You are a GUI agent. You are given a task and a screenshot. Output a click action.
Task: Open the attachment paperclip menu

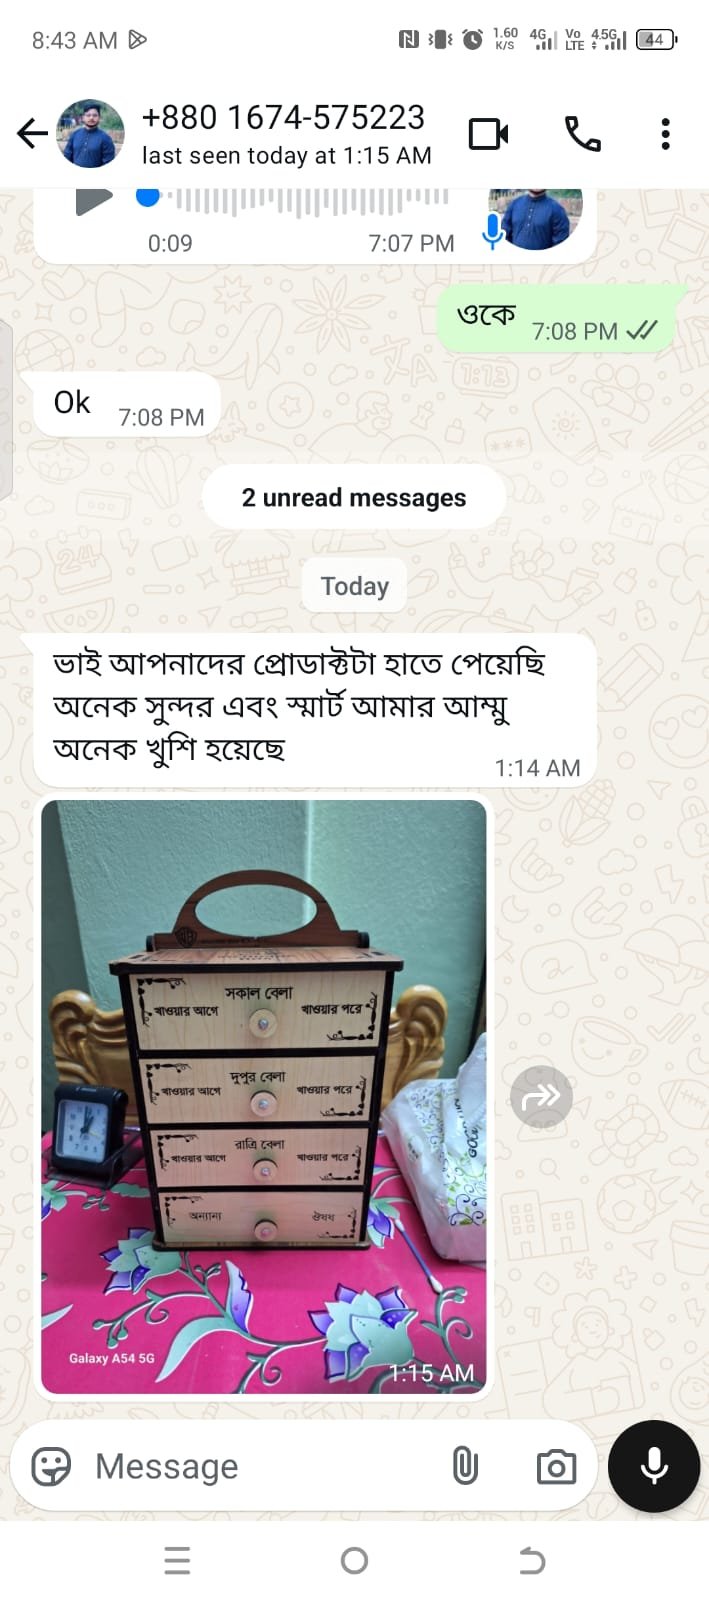click(465, 1467)
